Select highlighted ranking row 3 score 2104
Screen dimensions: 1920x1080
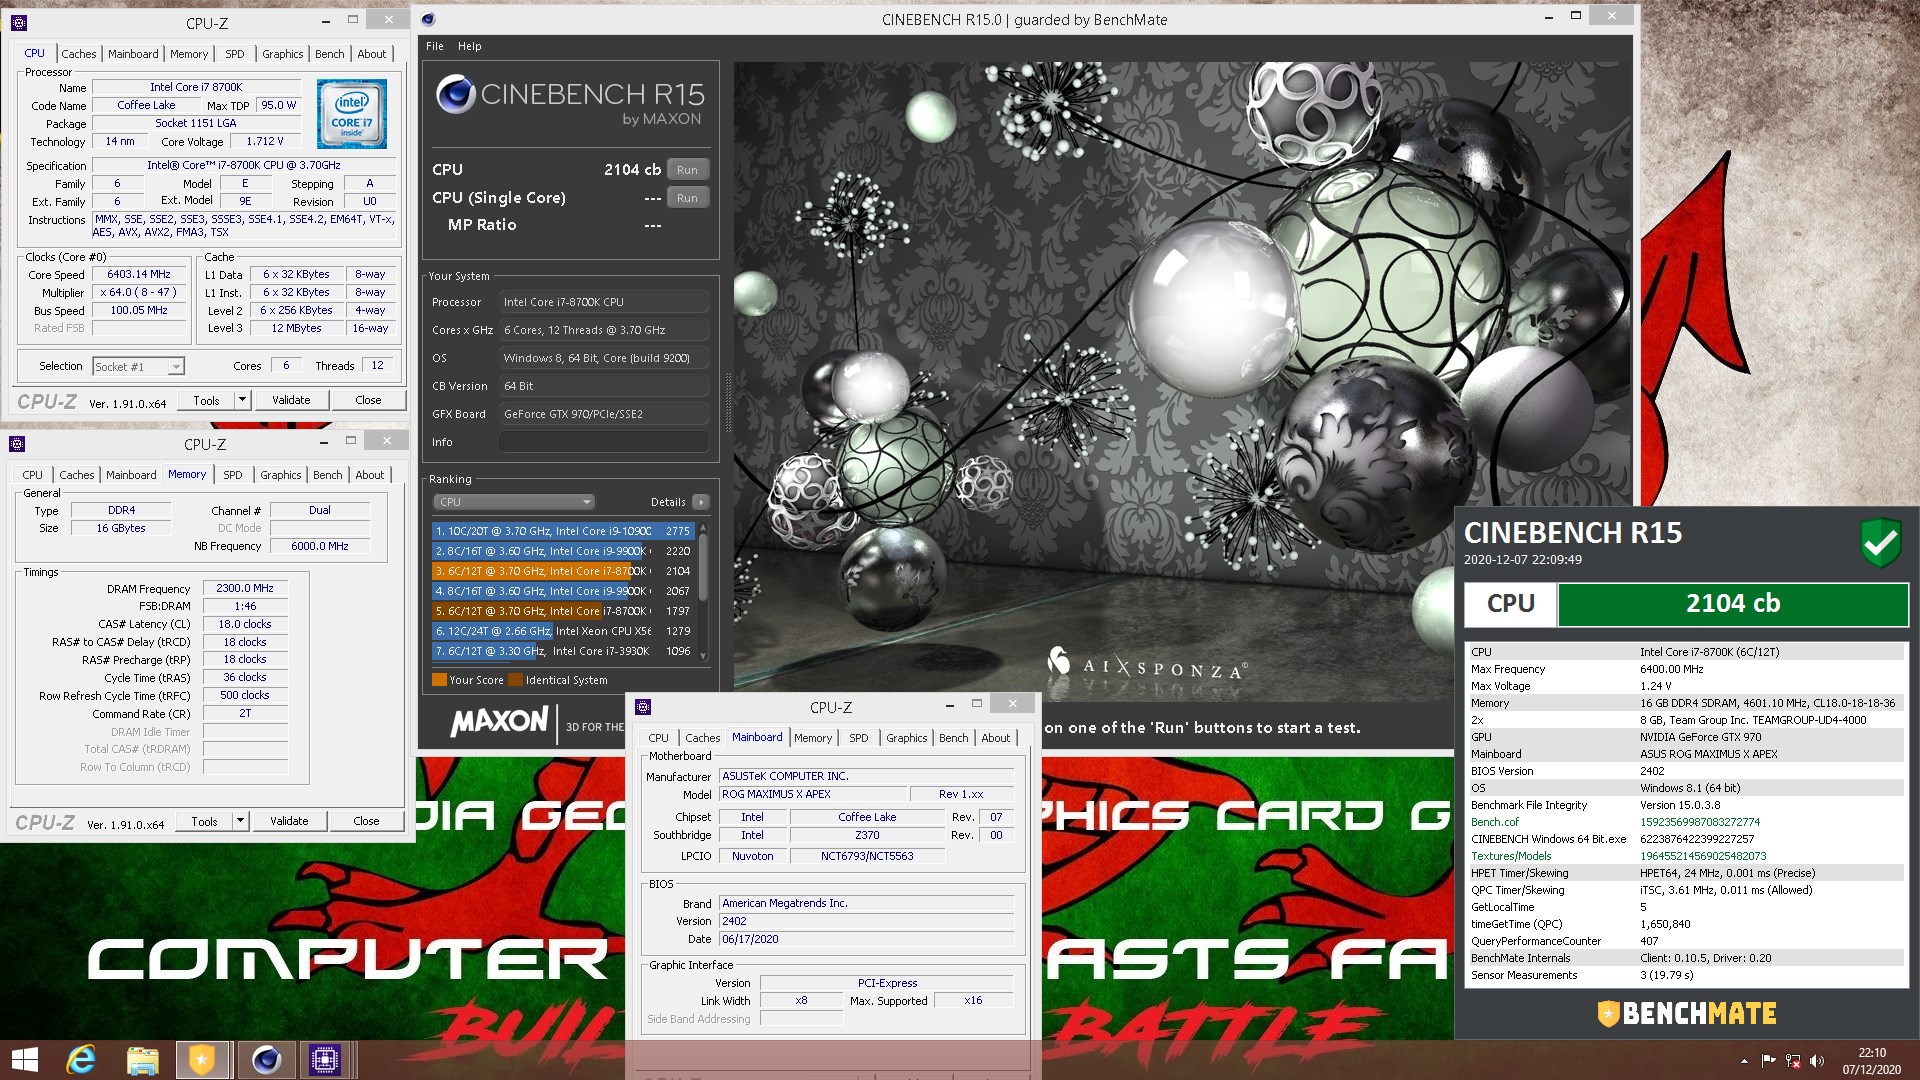point(563,571)
